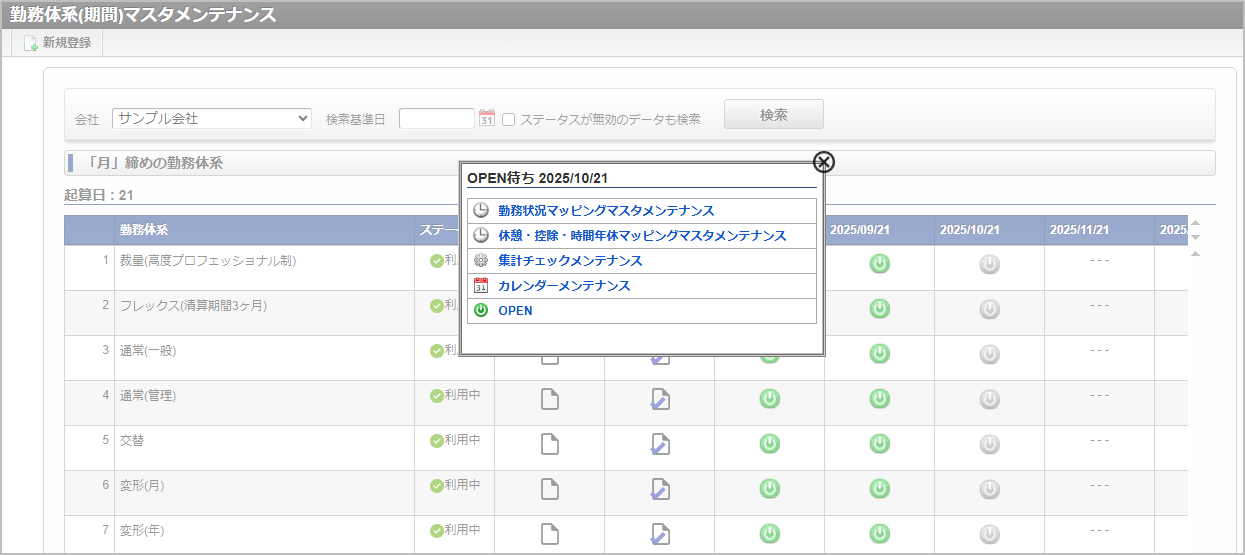Click the 2025/09/21 column header
This screenshot has width=1245, height=555.
tap(879, 230)
